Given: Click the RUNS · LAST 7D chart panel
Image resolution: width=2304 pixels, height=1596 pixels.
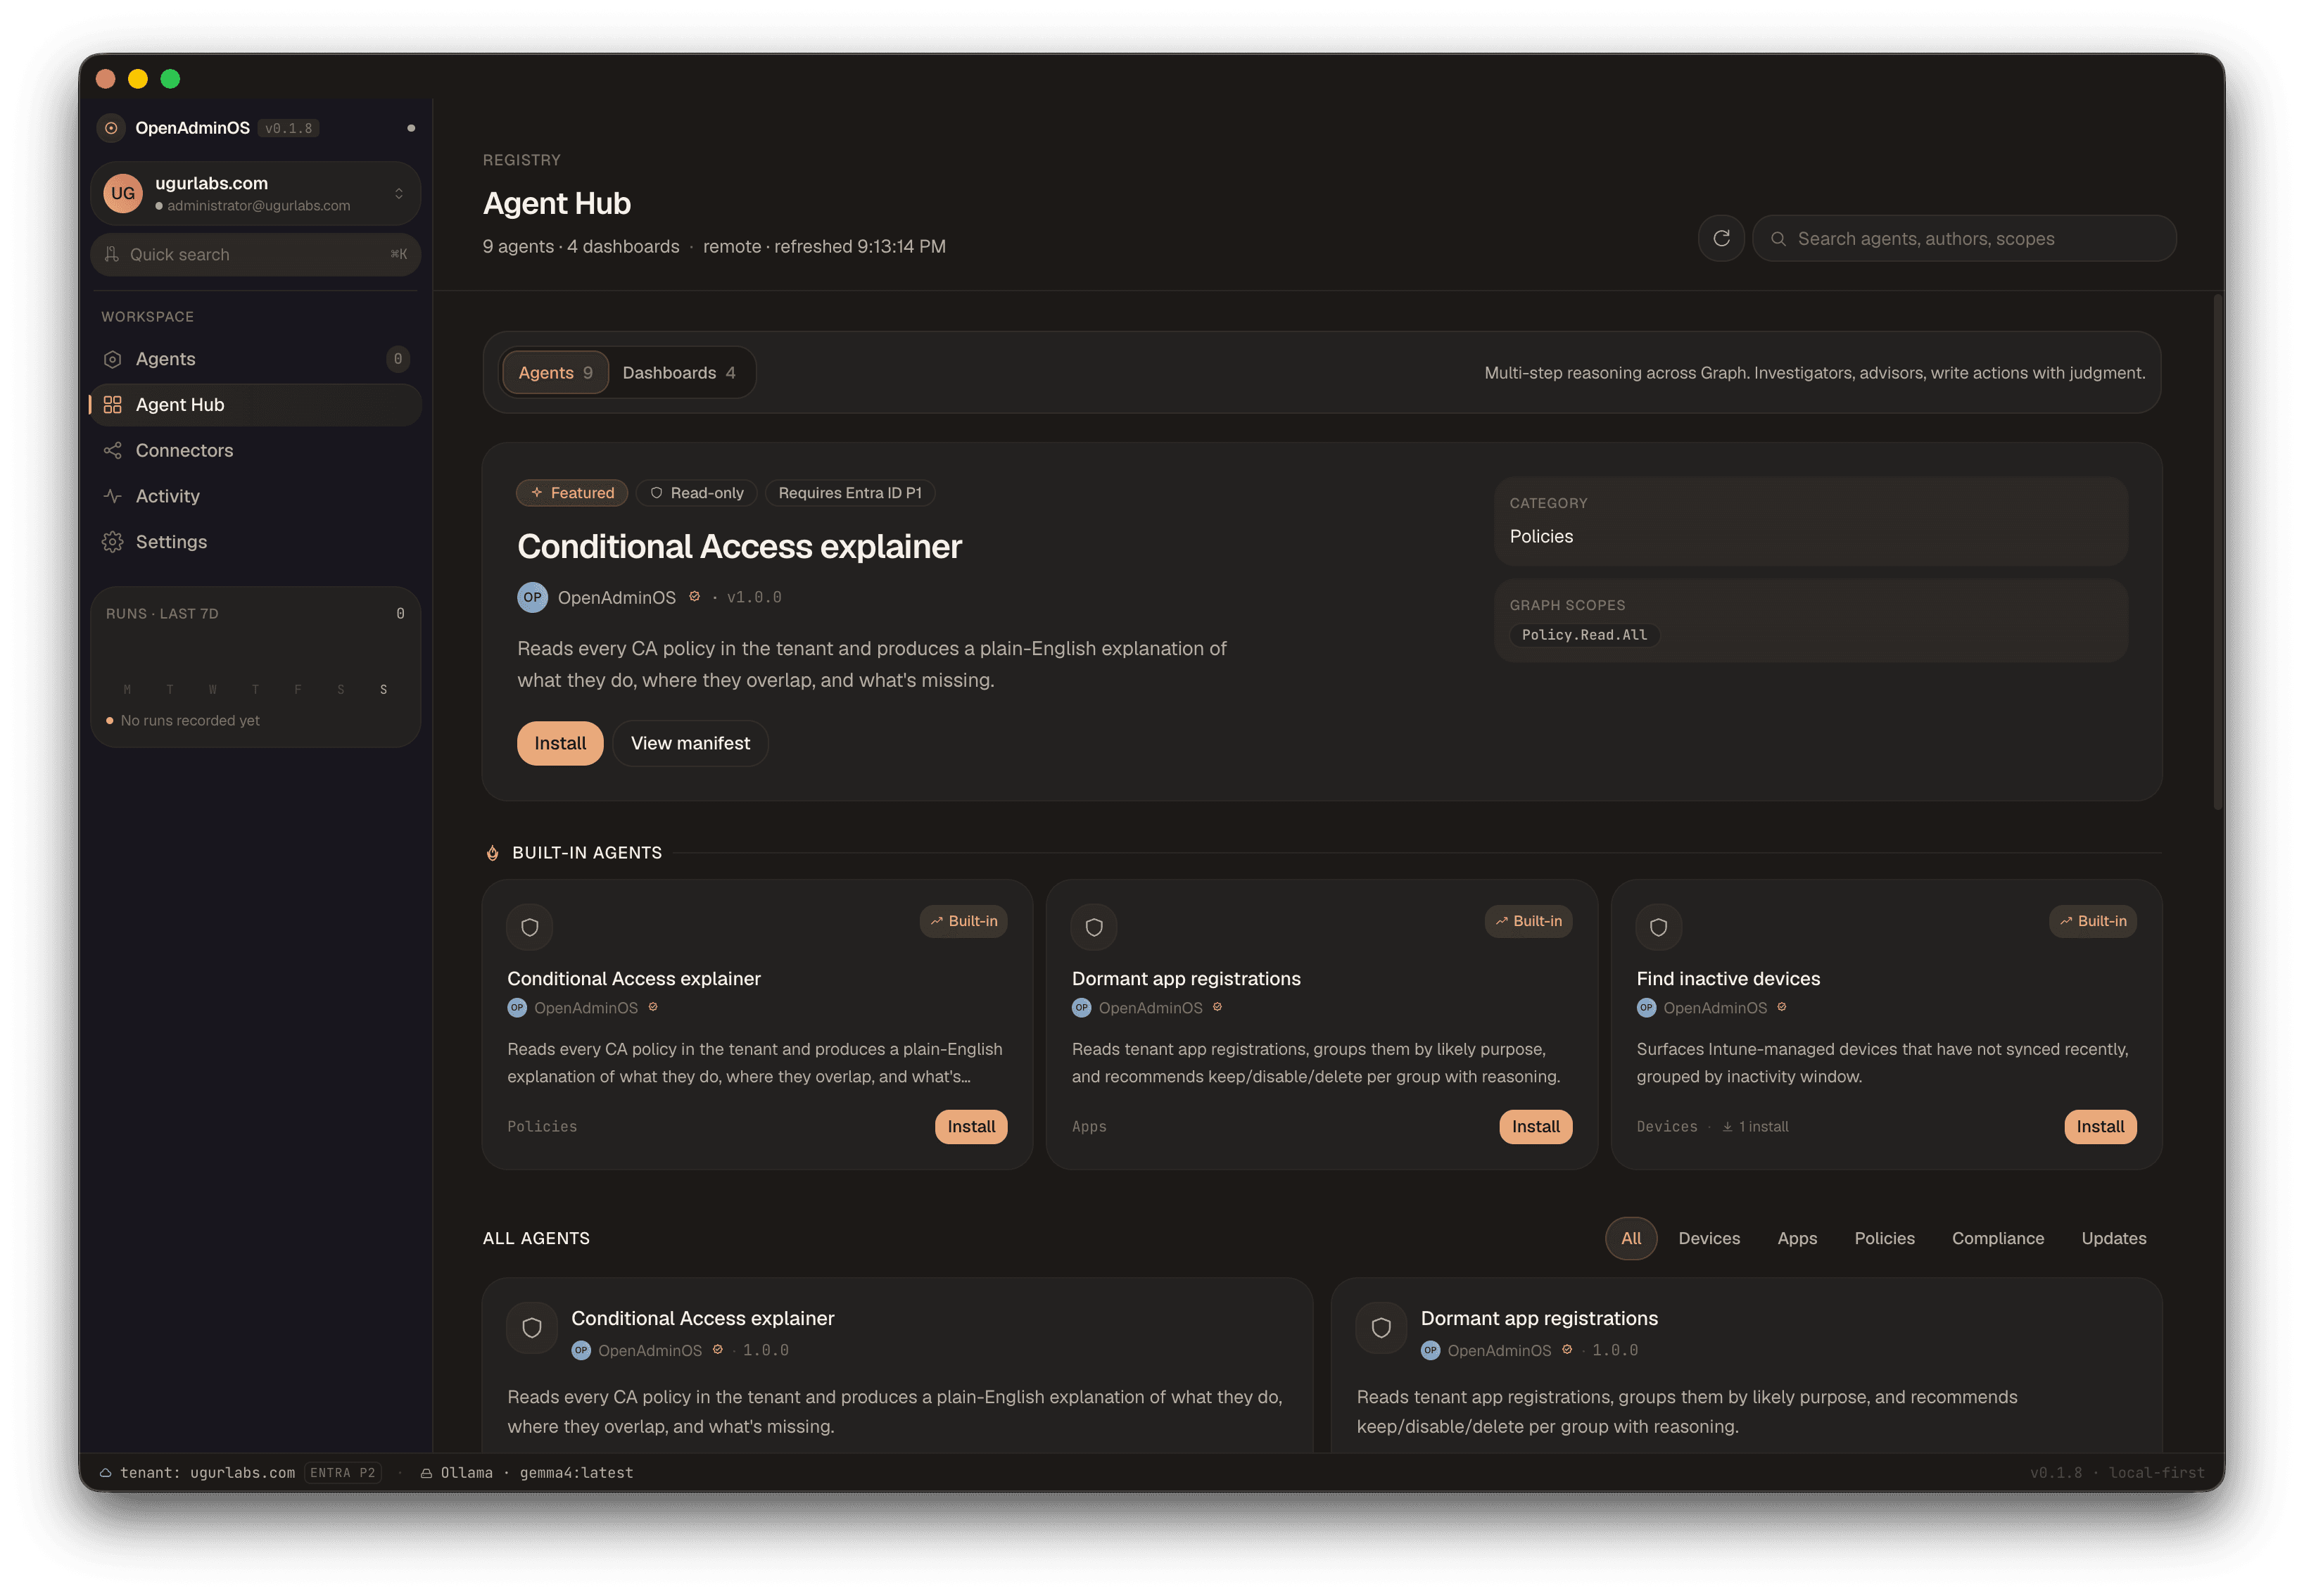Looking at the screenshot, I should coord(255,667).
